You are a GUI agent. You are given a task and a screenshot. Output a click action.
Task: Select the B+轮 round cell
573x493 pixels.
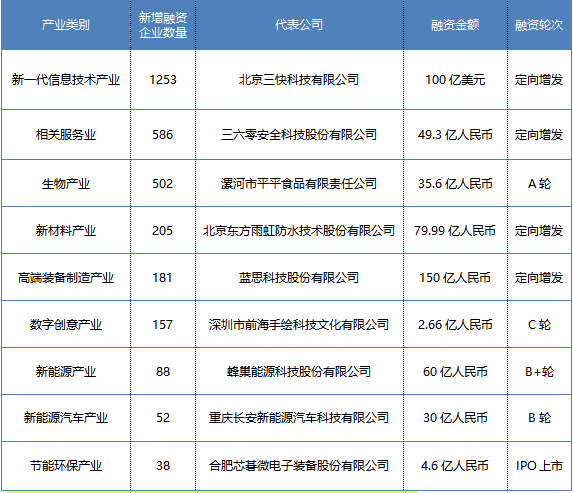coord(539,372)
